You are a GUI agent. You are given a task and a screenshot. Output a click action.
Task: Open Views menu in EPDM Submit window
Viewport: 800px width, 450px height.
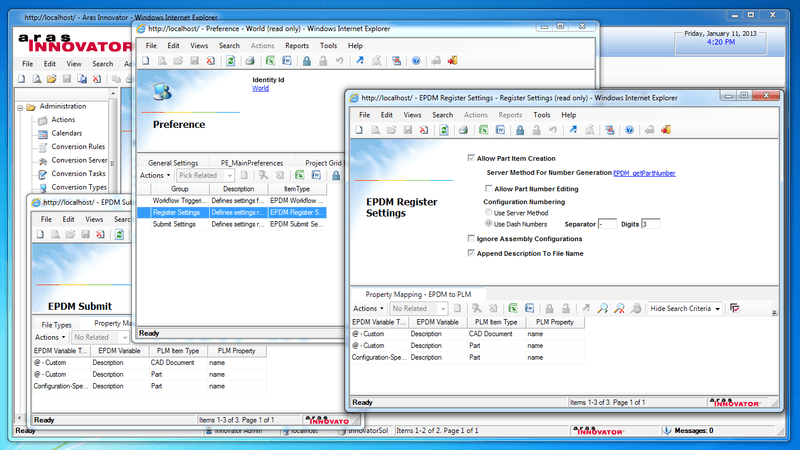(94, 219)
